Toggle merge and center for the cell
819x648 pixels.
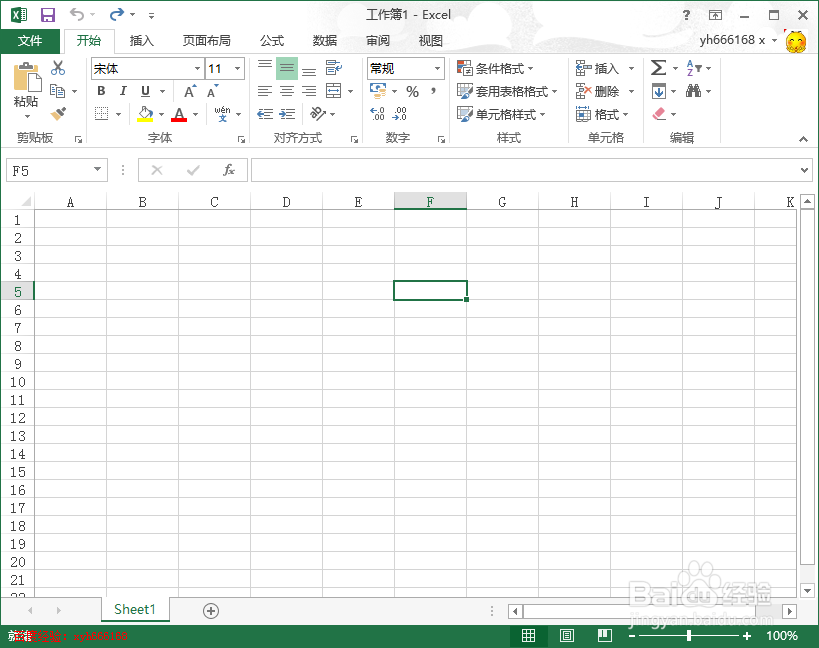tap(335, 90)
